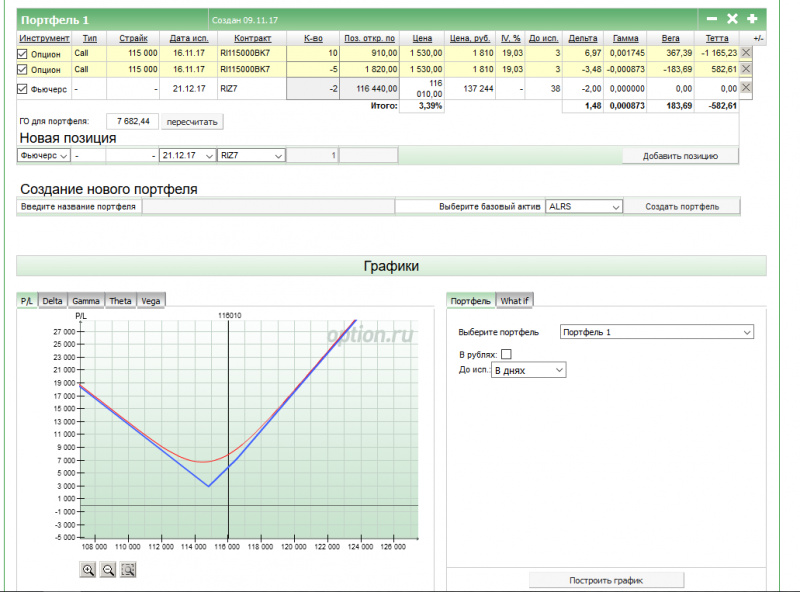Image resolution: width=800 pixels, height=592 pixels.
Task: Switch to the Gamma chart tab
Action: [x=85, y=300]
